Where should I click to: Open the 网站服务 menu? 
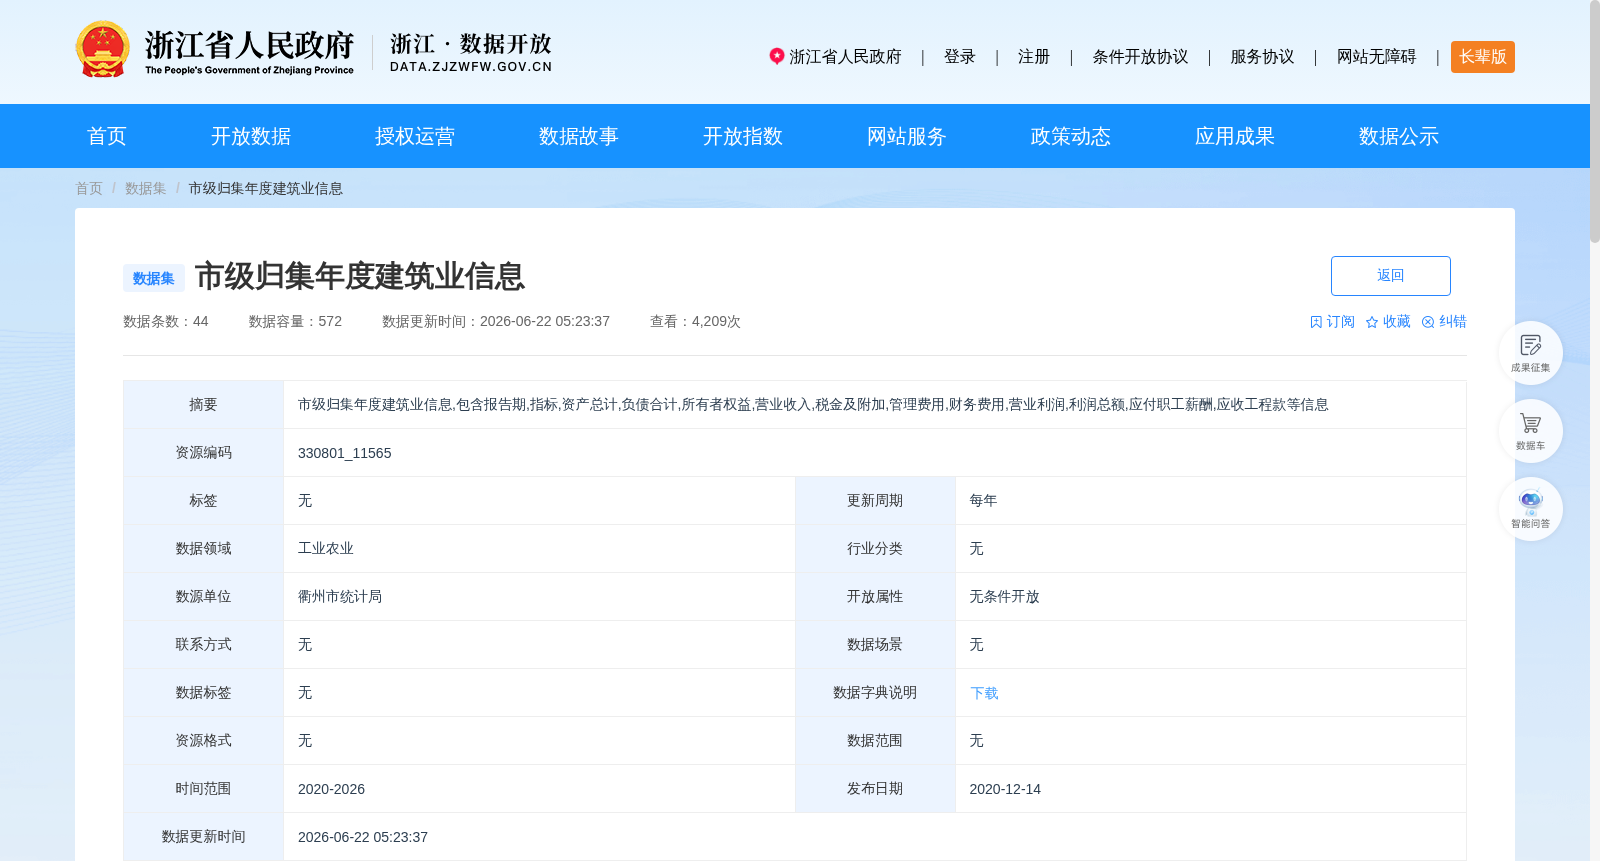coord(907,136)
